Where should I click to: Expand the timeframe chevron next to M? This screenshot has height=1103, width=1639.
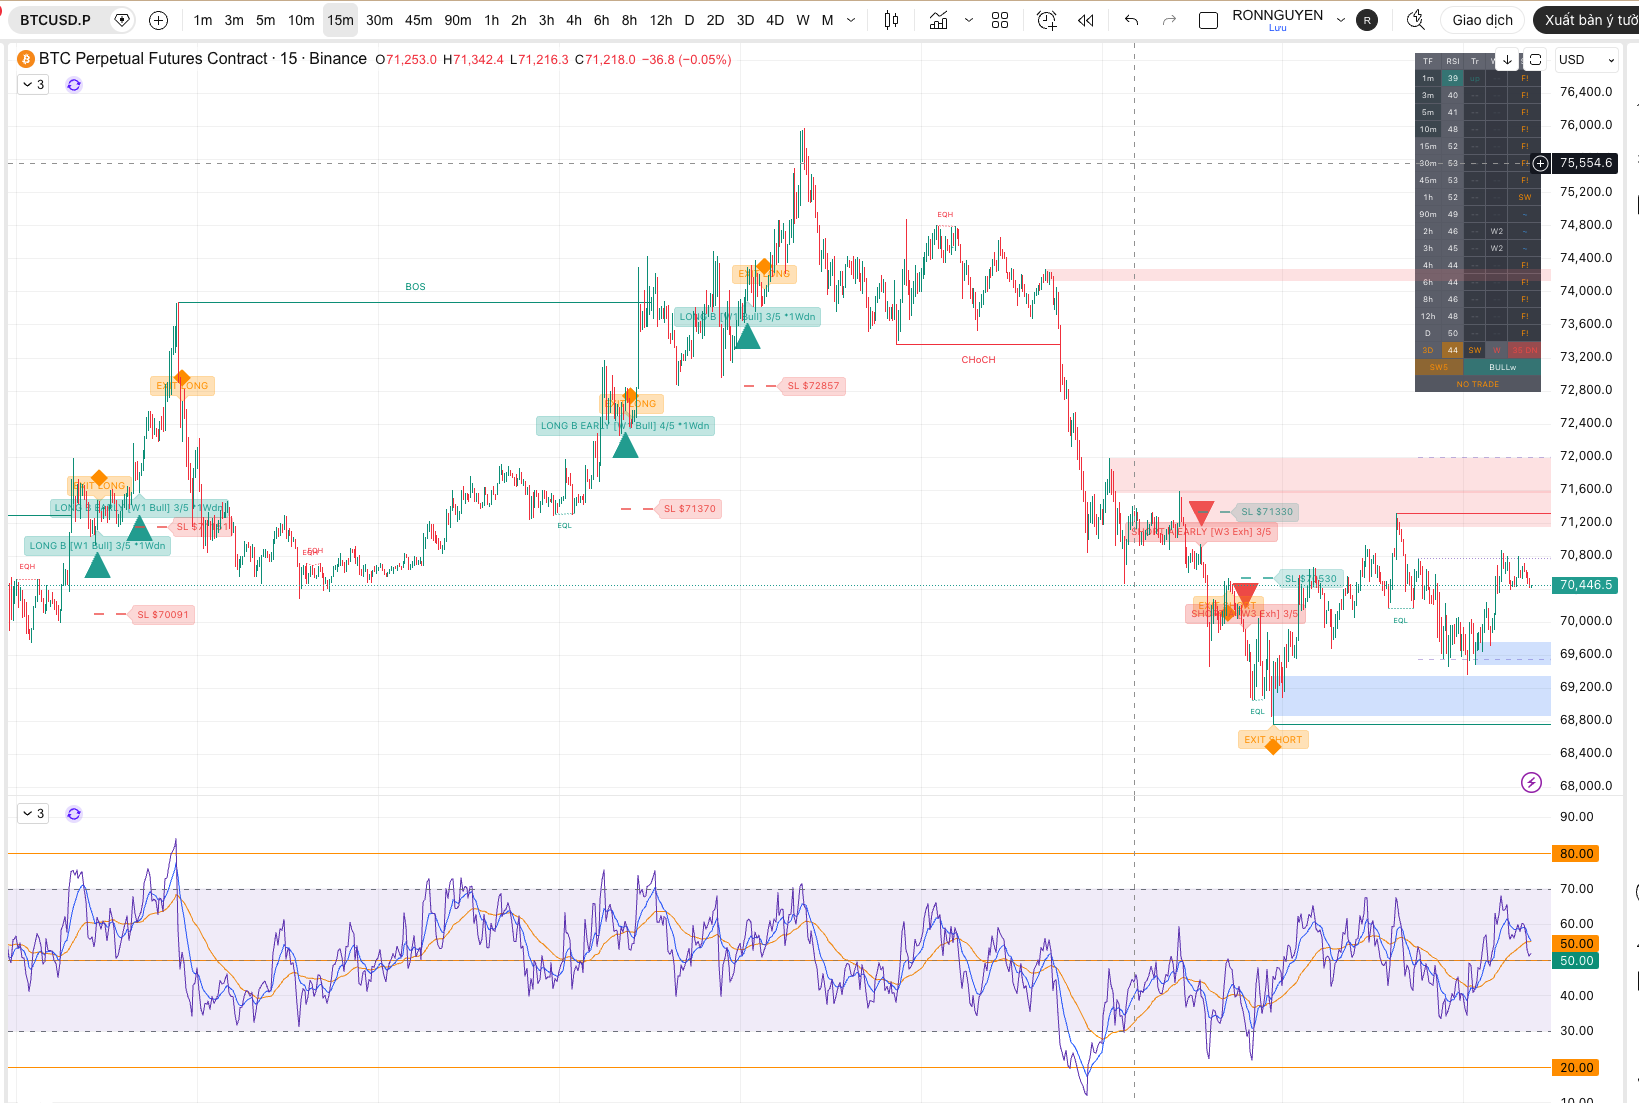click(x=850, y=19)
